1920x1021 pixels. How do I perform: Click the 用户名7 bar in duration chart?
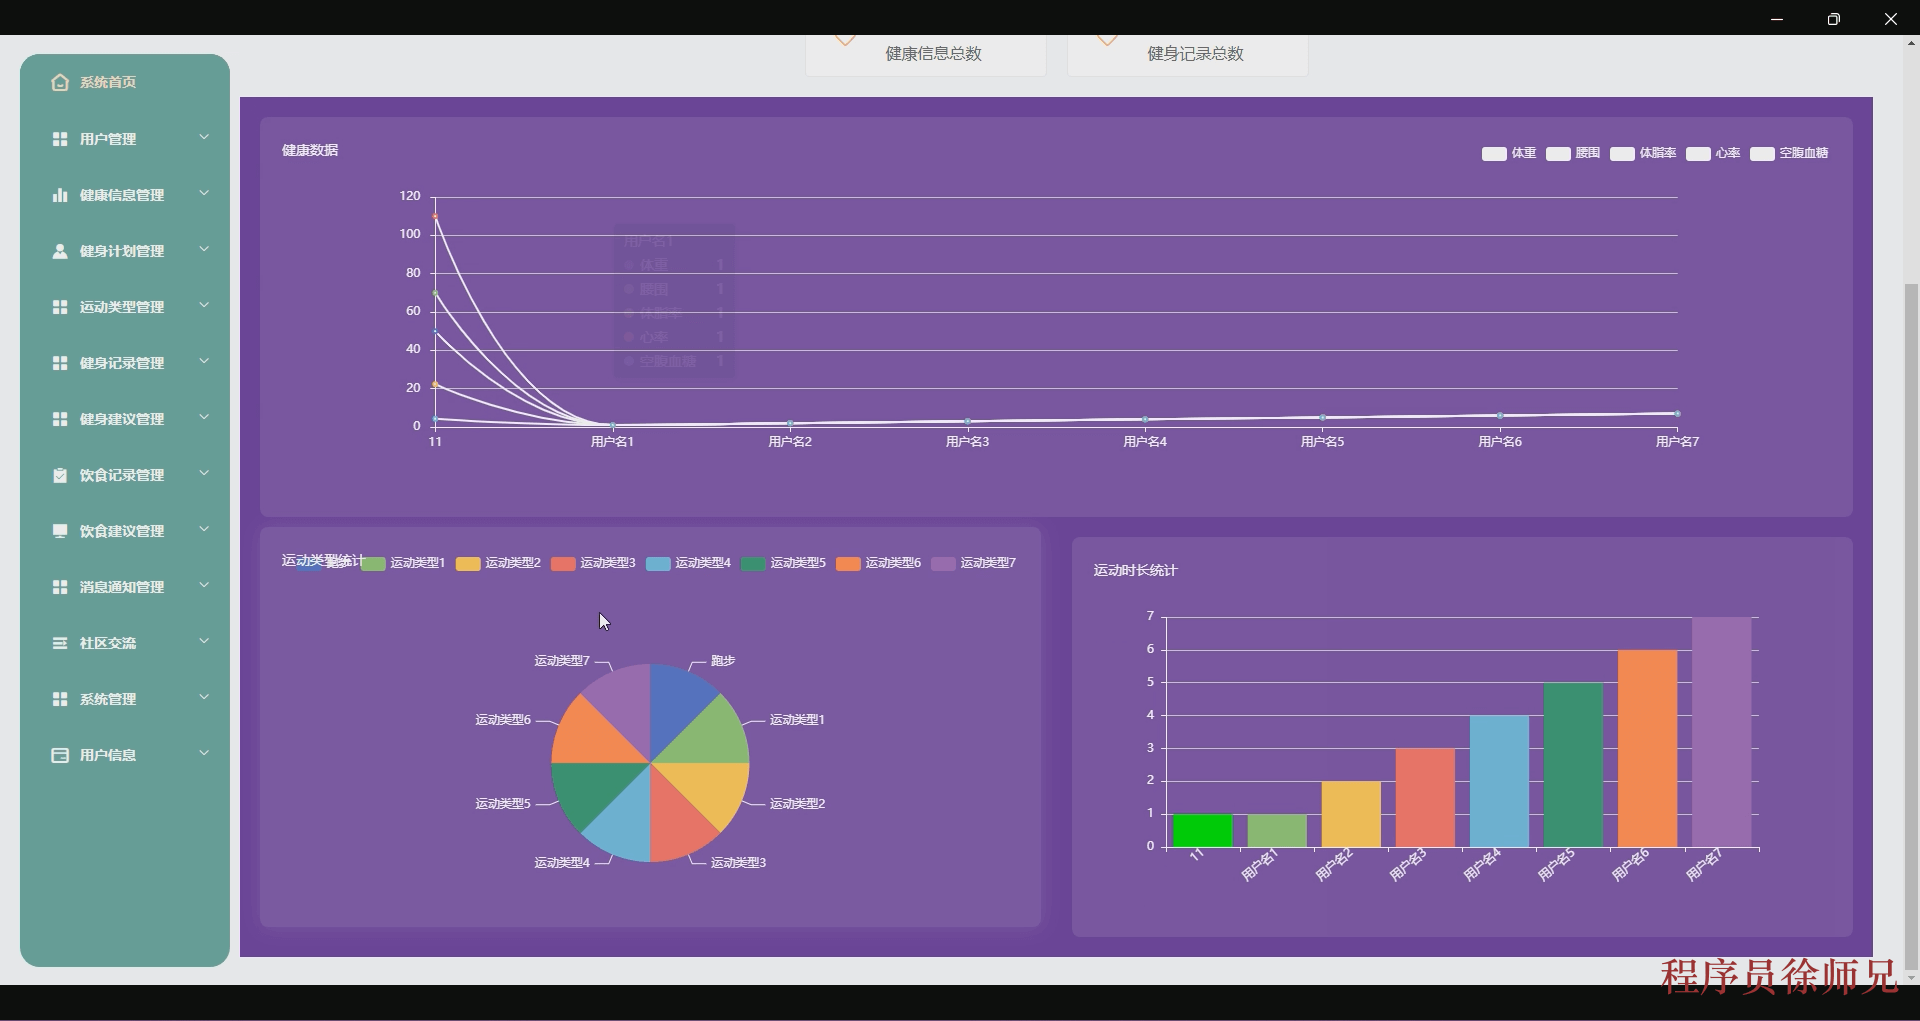pyautogui.click(x=1721, y=732)
